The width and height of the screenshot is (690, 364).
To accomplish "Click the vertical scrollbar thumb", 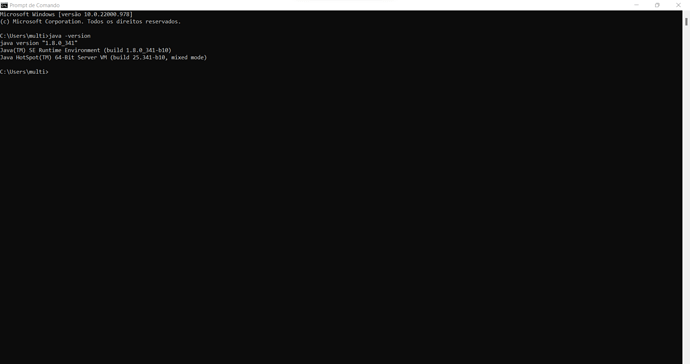I will pos(686,21).
